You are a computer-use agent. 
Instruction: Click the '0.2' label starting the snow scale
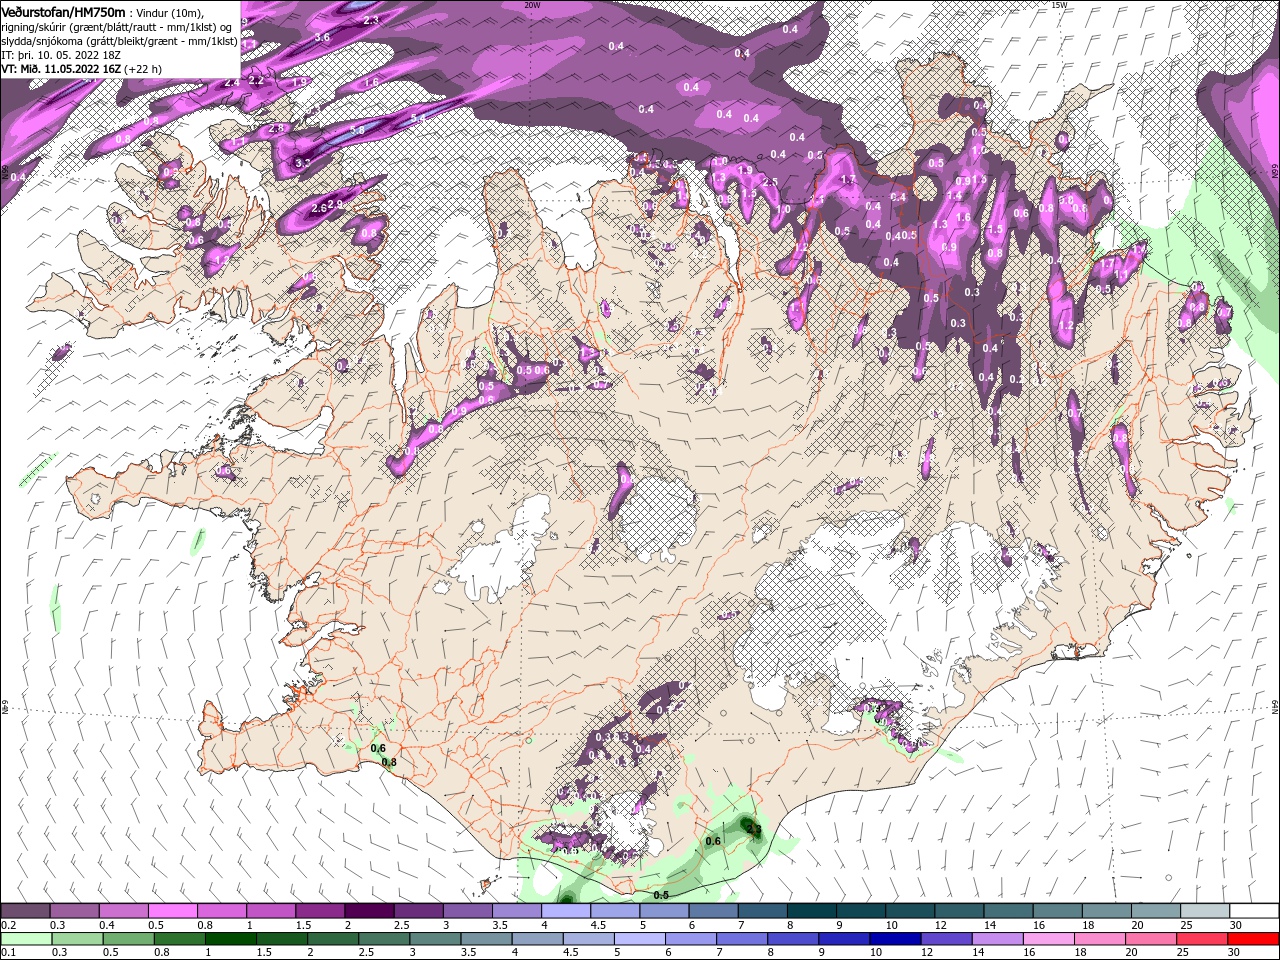point(8,925)
